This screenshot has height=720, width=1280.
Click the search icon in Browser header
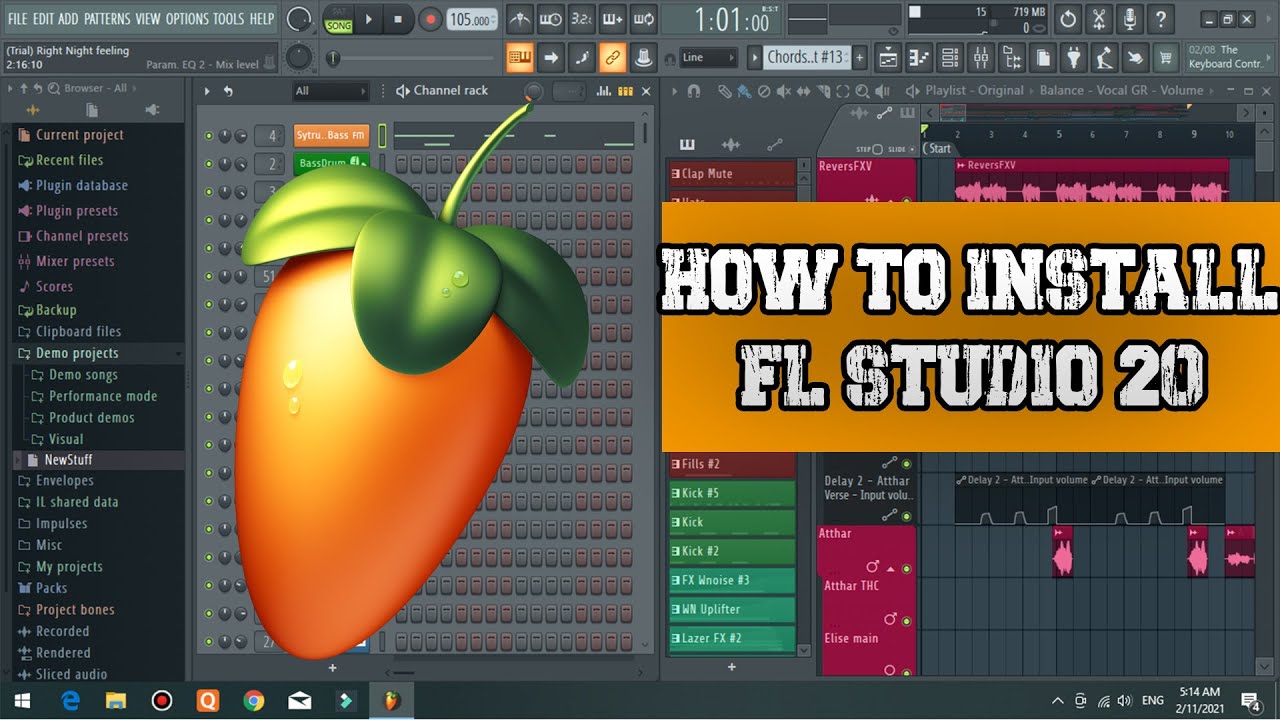[x=54, y=89]
